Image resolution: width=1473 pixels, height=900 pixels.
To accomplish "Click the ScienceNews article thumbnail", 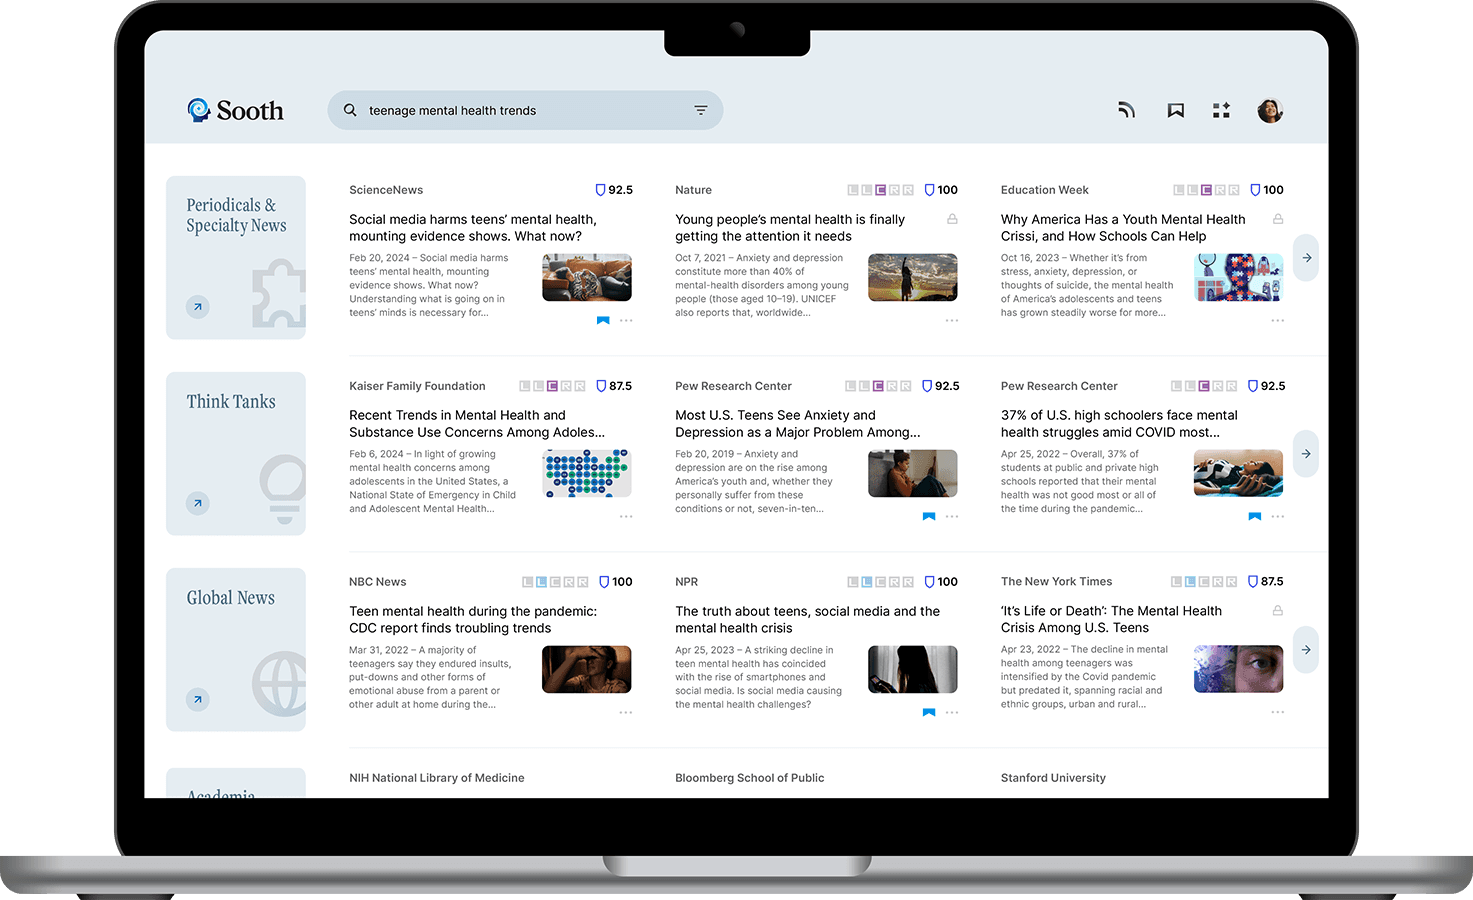I will [587, 278].
